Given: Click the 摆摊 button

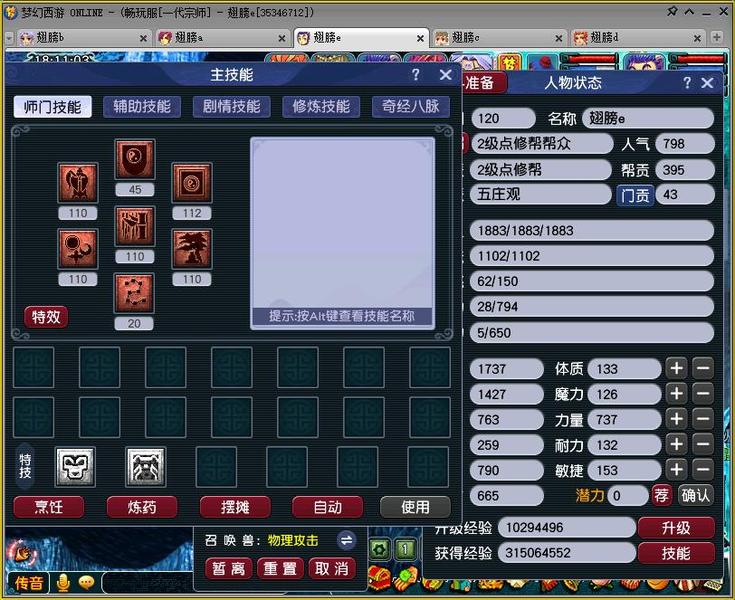Looking at the screenshot, I should pyautogui.click(x=235, y=507).
